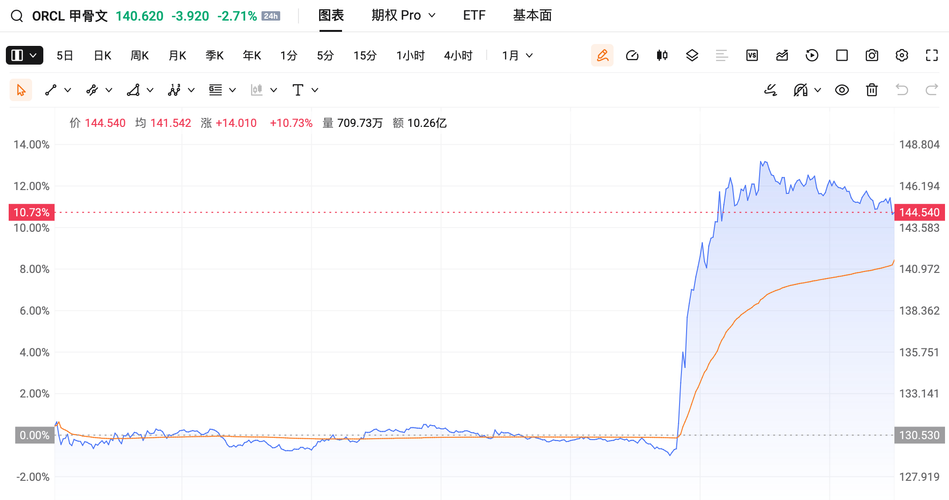Expand the text tool options

315,90
